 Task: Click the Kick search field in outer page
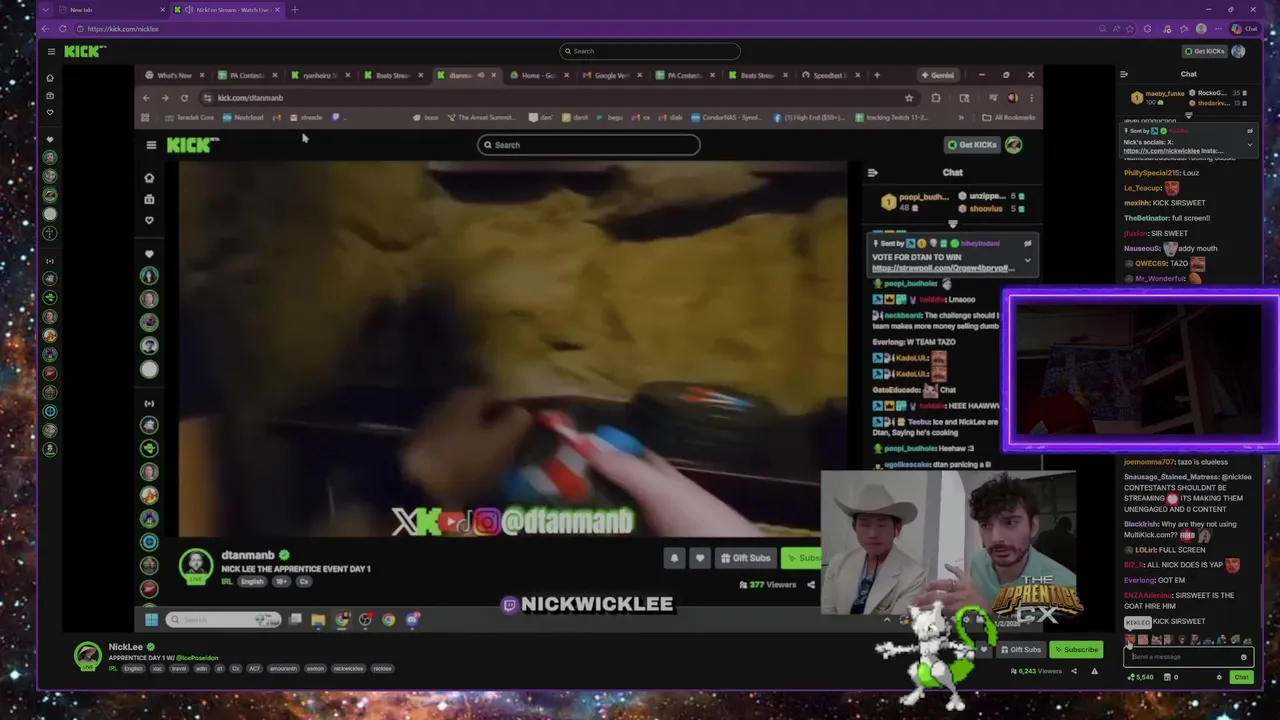click(x=650, y=51)
